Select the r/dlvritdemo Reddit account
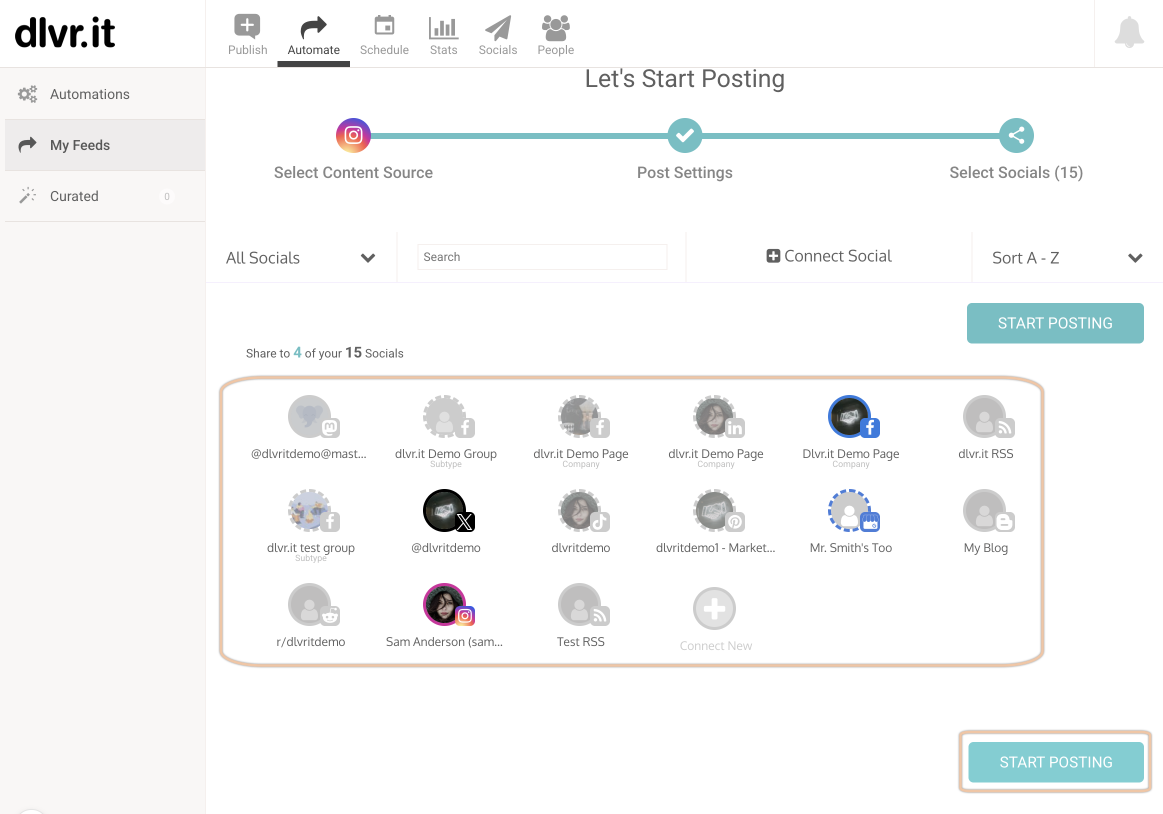 pyautogui.click(x=310, y=605)
